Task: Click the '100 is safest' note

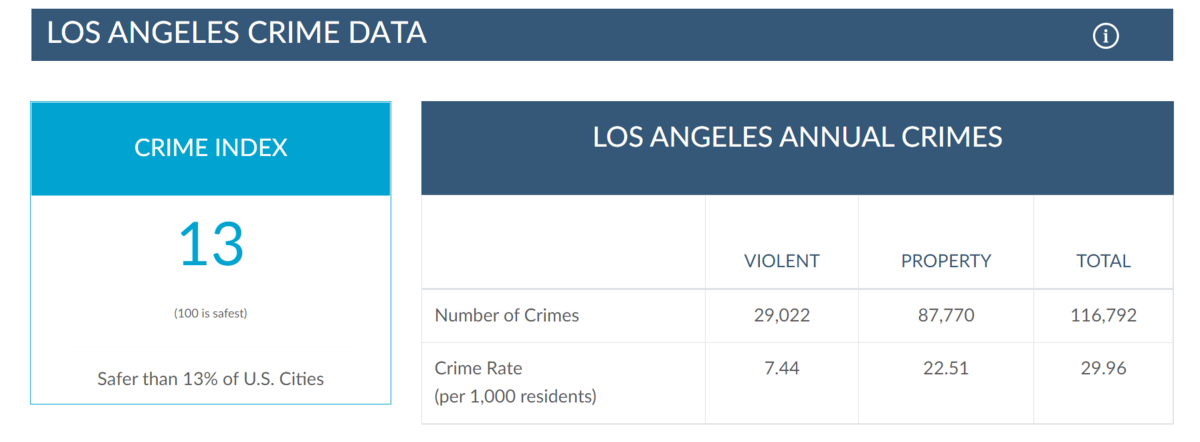Action: click(x=211, y=313)
